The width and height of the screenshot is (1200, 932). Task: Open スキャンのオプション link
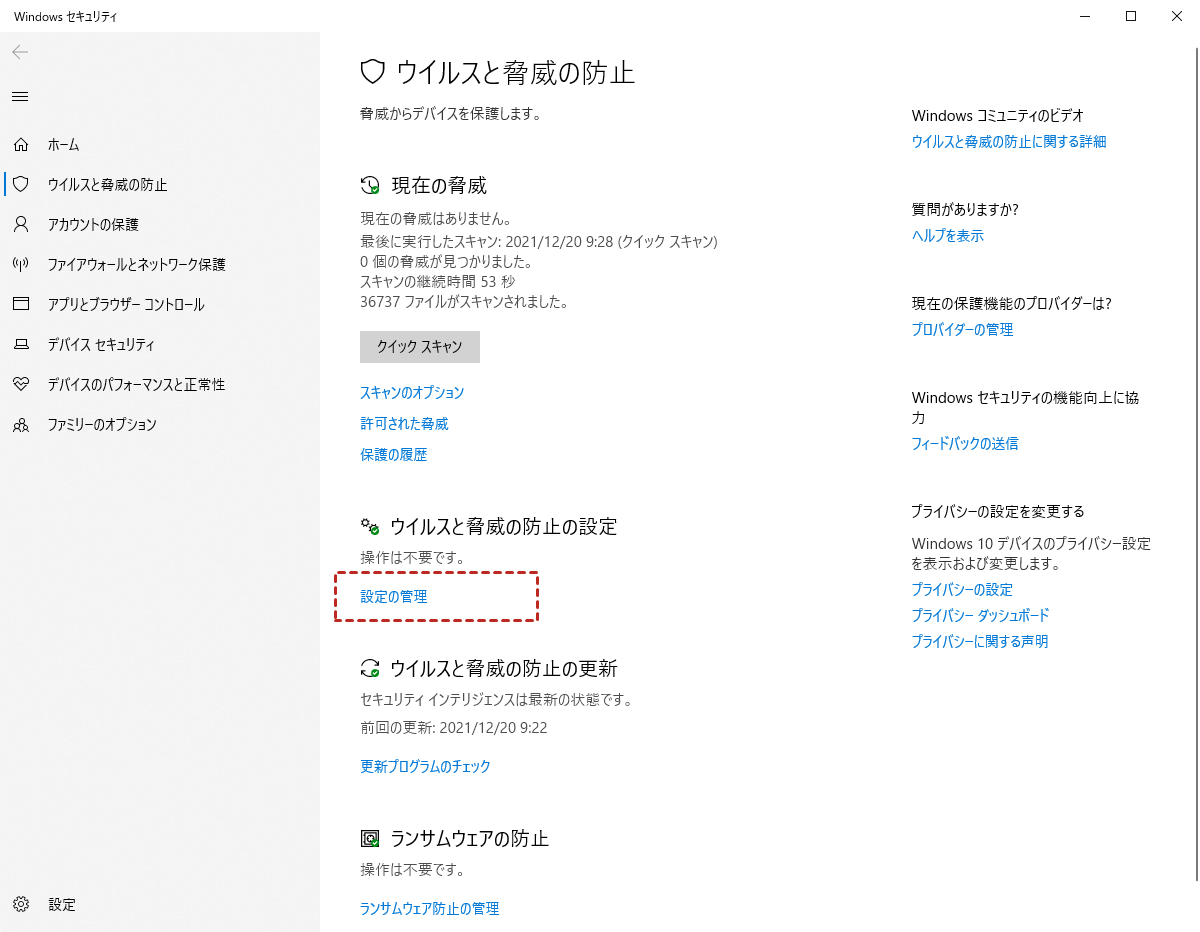click(x=412, y=393)
